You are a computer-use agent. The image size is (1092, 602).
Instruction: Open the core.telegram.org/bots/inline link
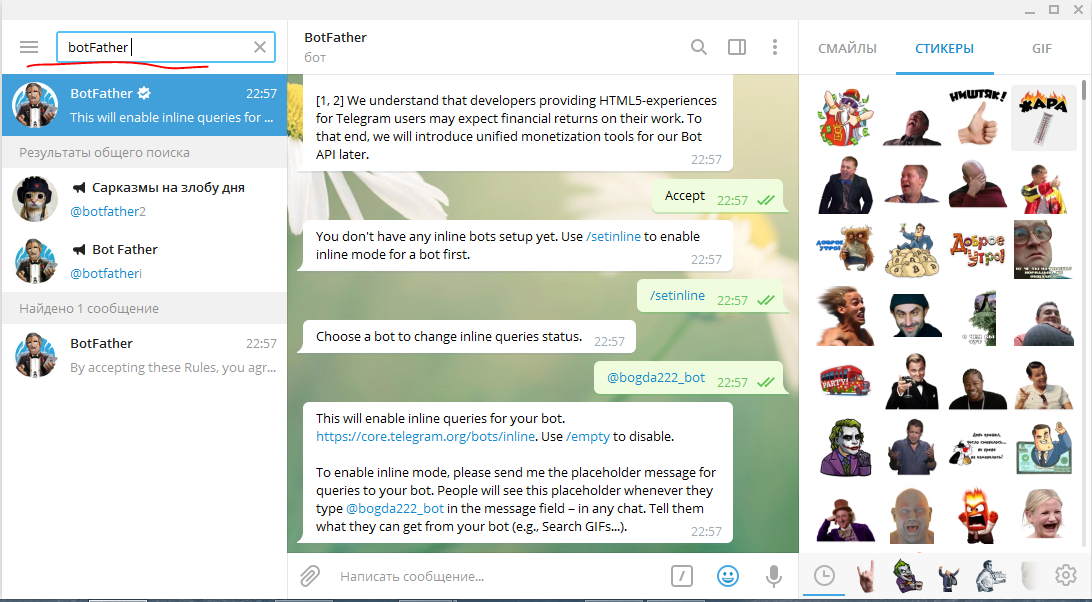[425, 436]
